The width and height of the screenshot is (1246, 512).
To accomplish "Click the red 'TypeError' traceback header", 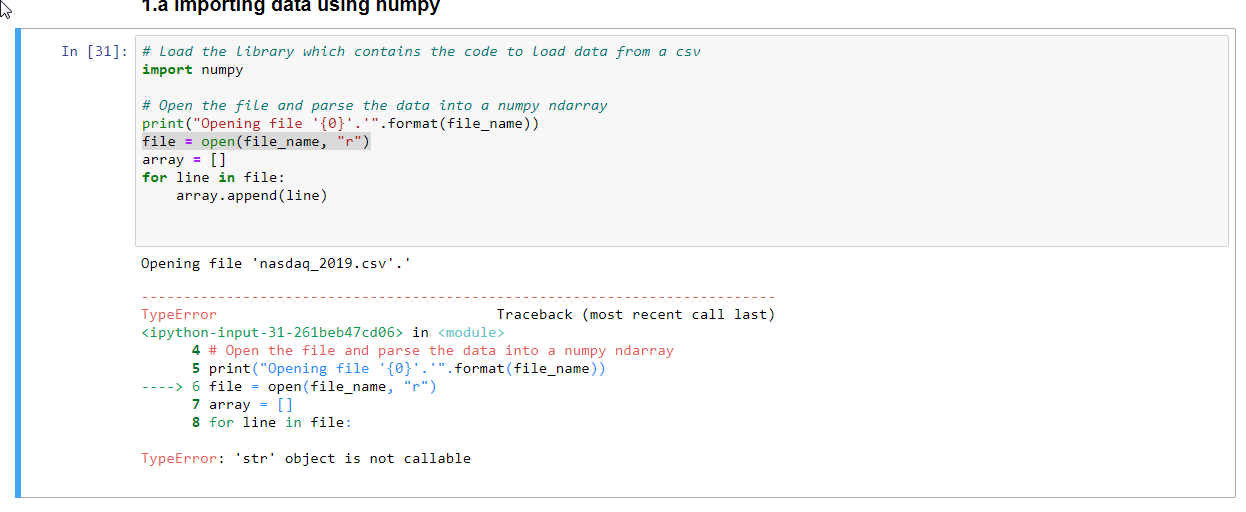I will click(x=179, y=315).
